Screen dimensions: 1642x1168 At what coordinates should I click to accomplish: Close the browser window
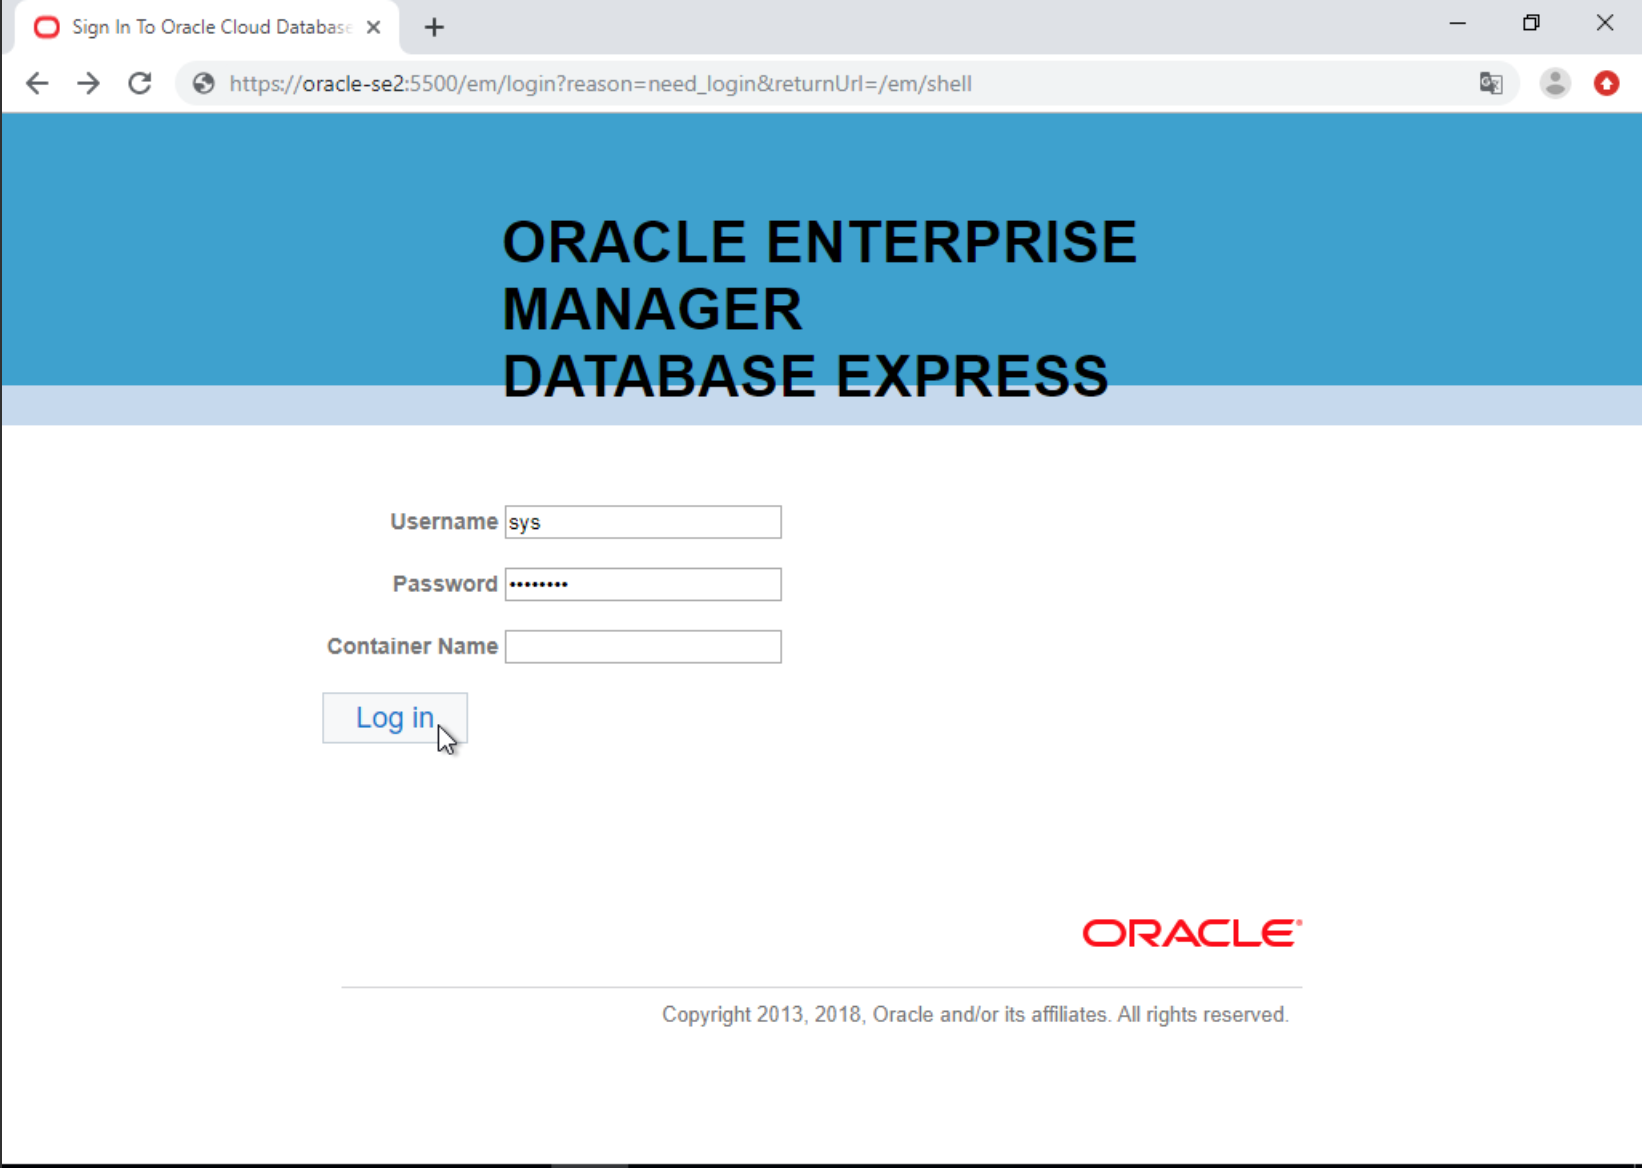click(x=1605, y=23)
